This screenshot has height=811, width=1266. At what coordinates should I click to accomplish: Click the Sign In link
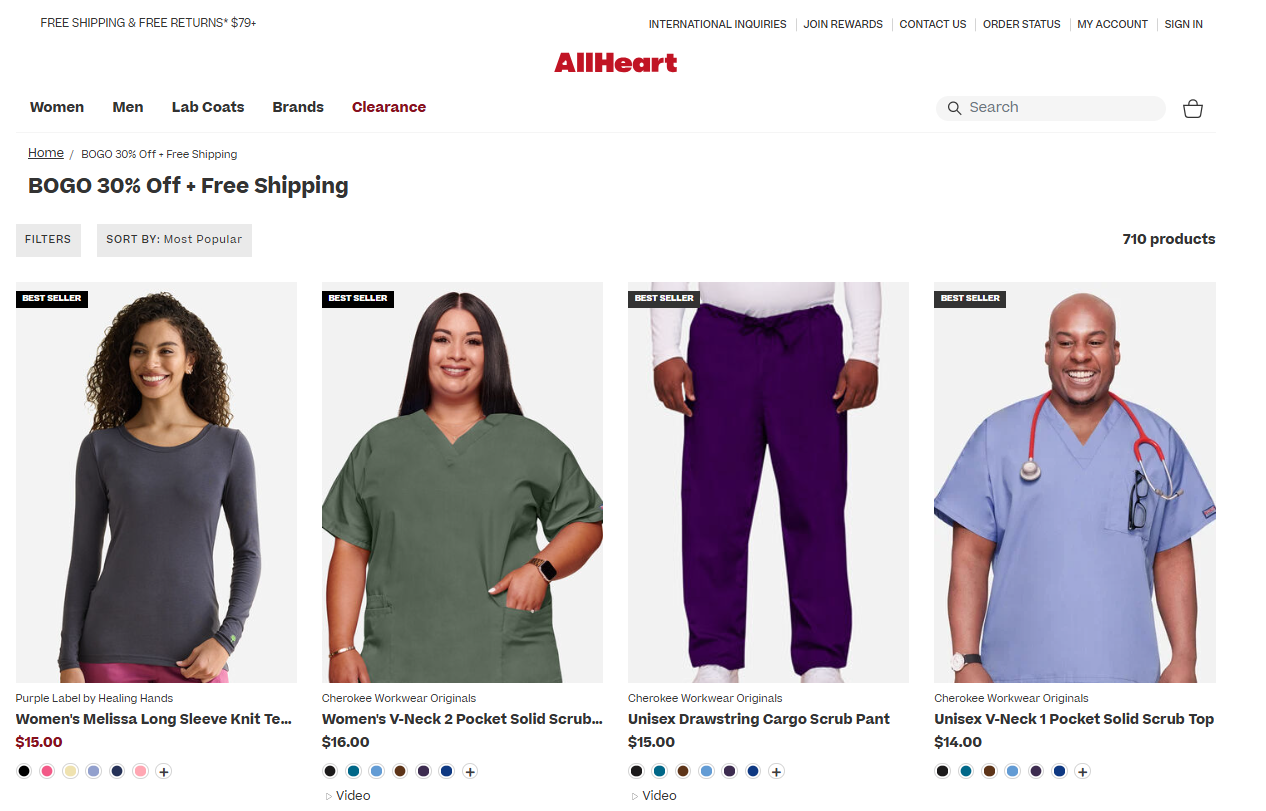point(1184,24)
